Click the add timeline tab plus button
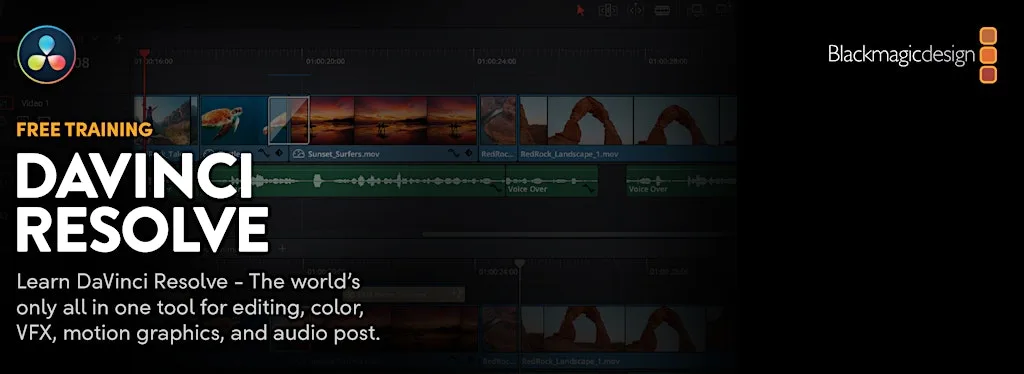Image resolution: width=1024 pixels, height=374 pixels. coord(119,39)
